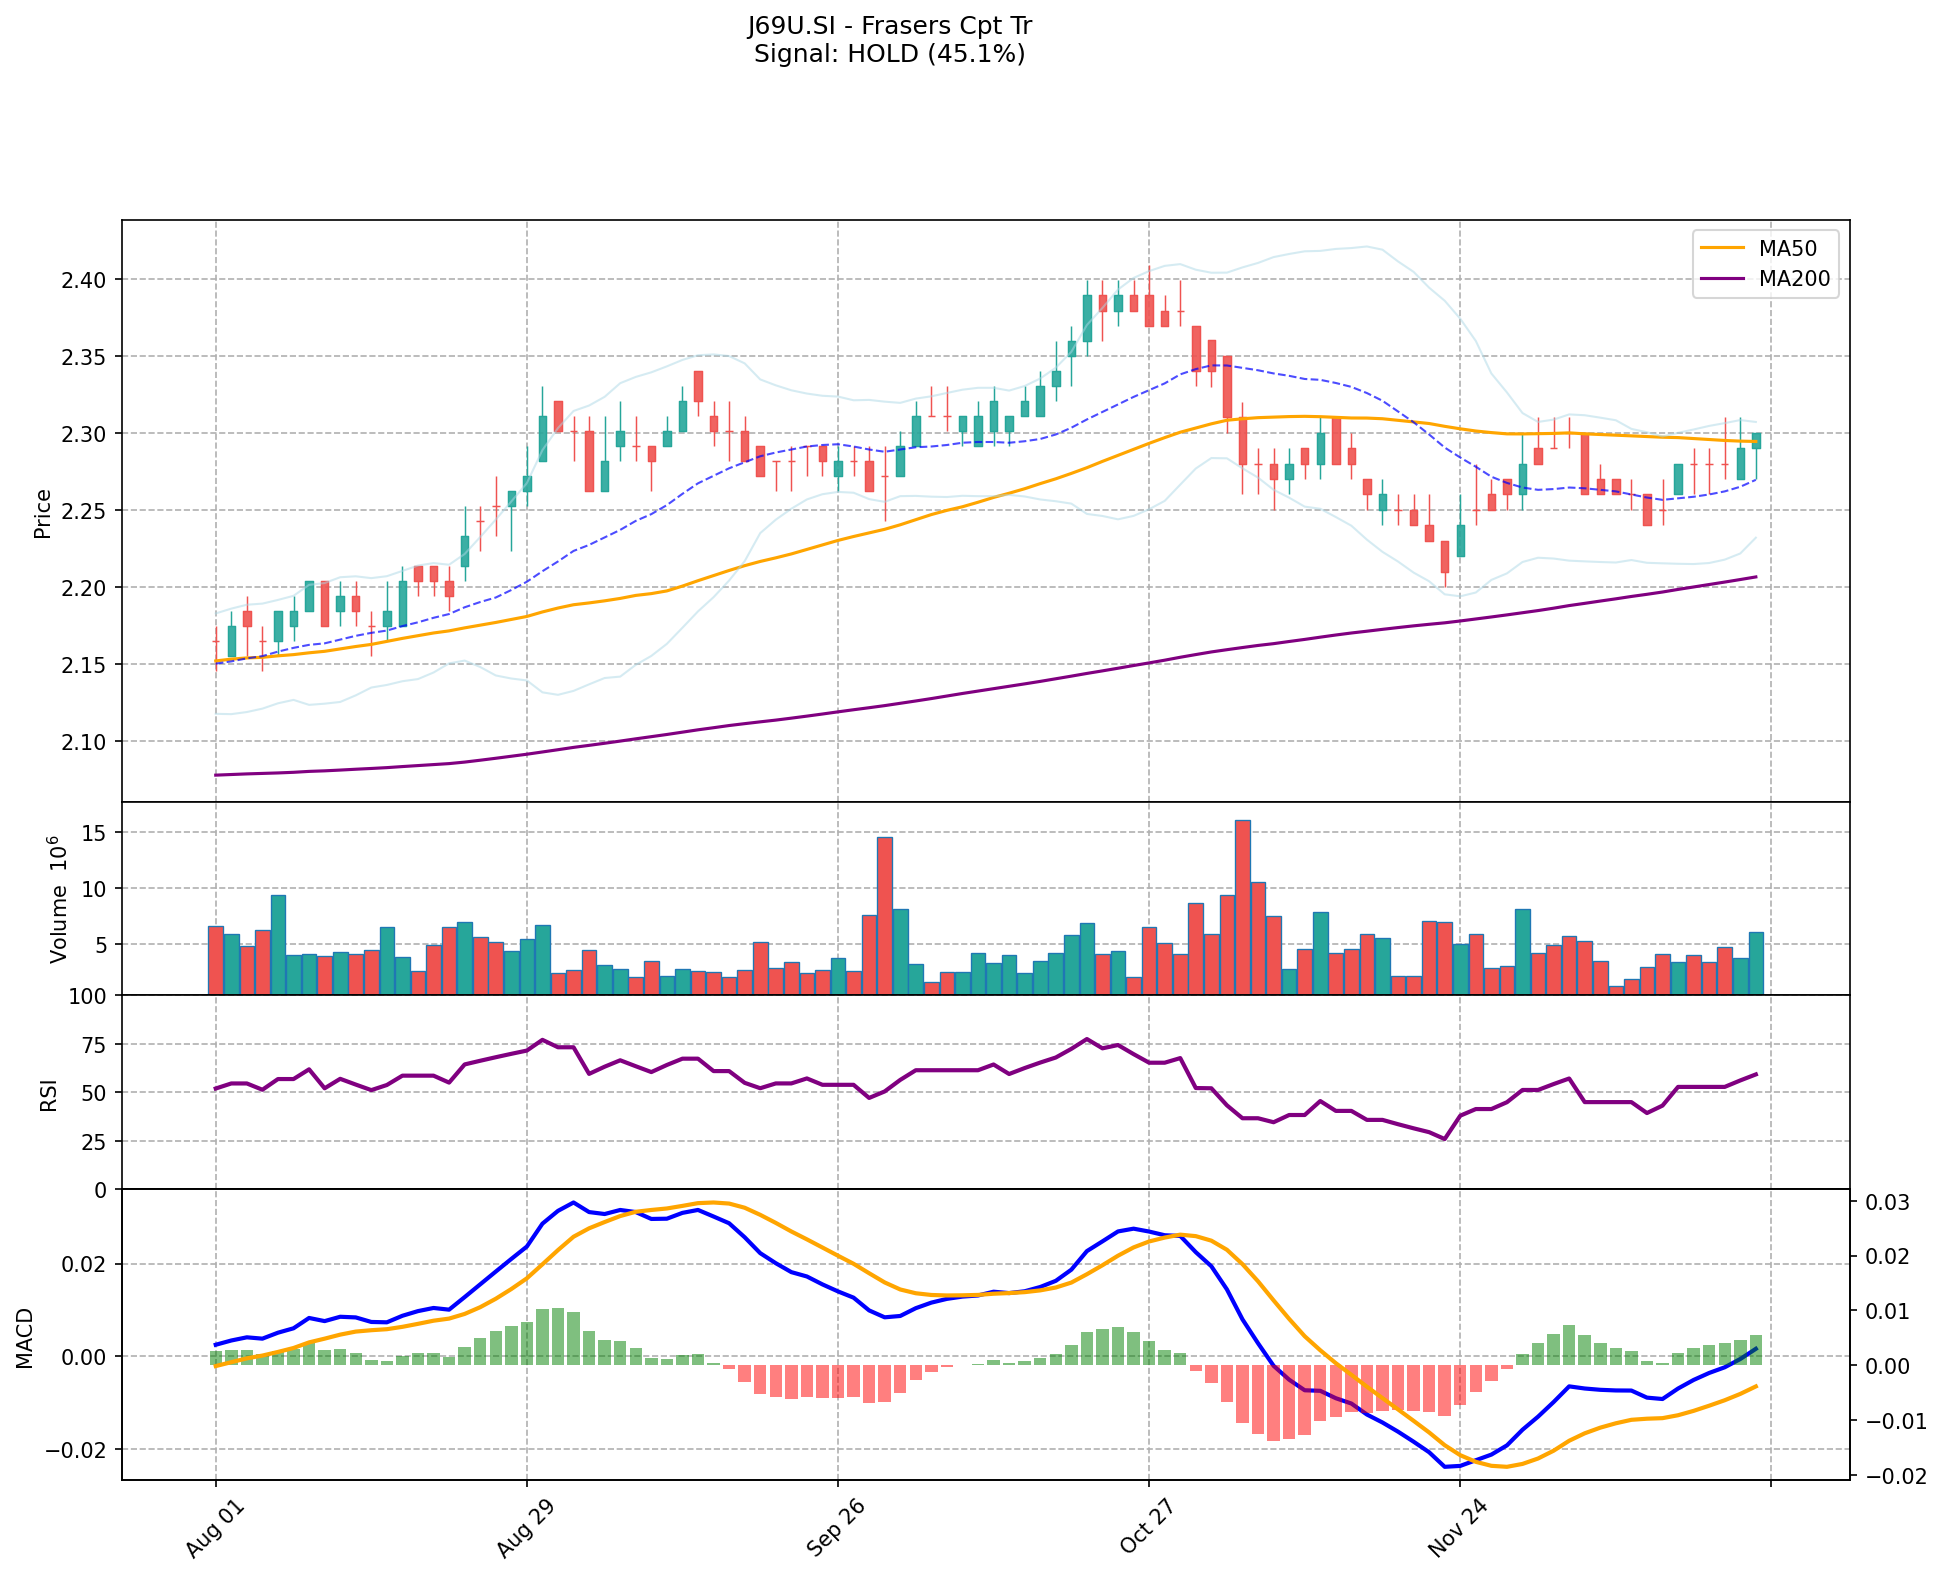
Task: Click the orange MA50 legend line swatch
Action: 1722,248
